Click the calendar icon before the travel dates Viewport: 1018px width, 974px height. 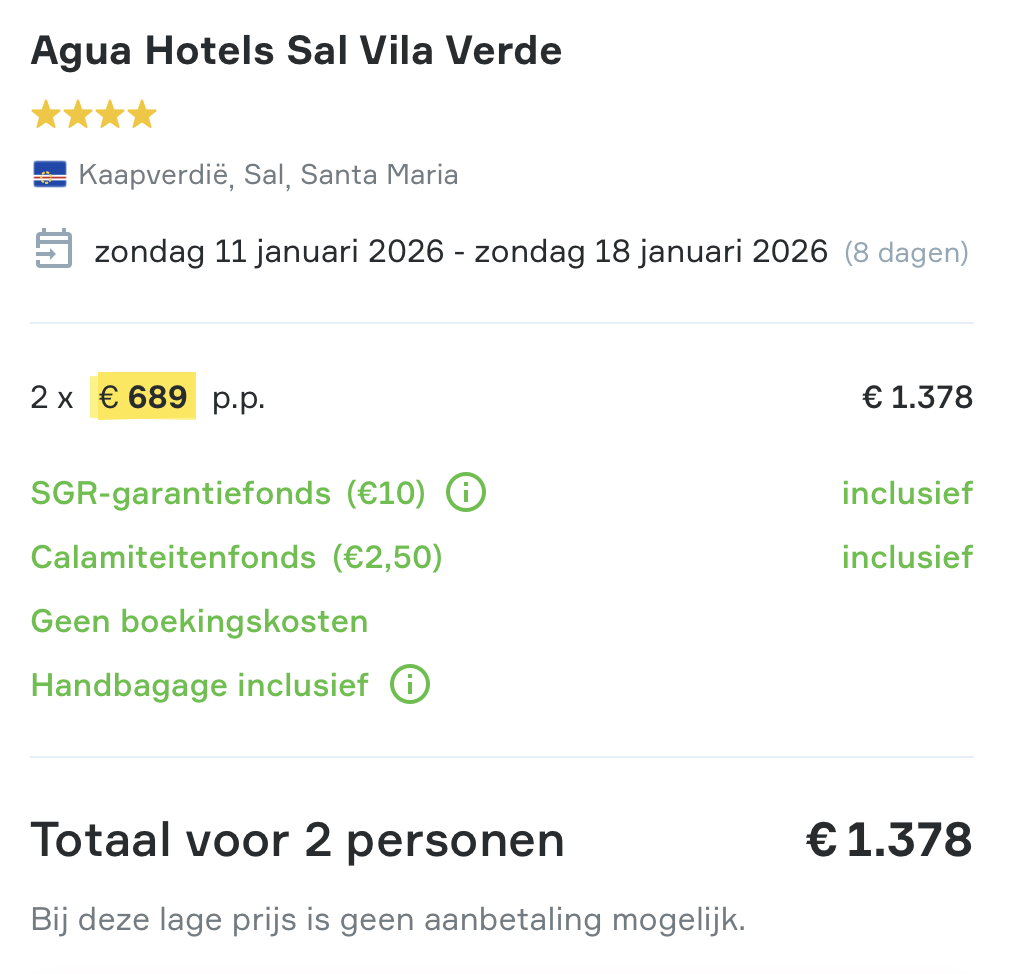click(x=54, y=250)
